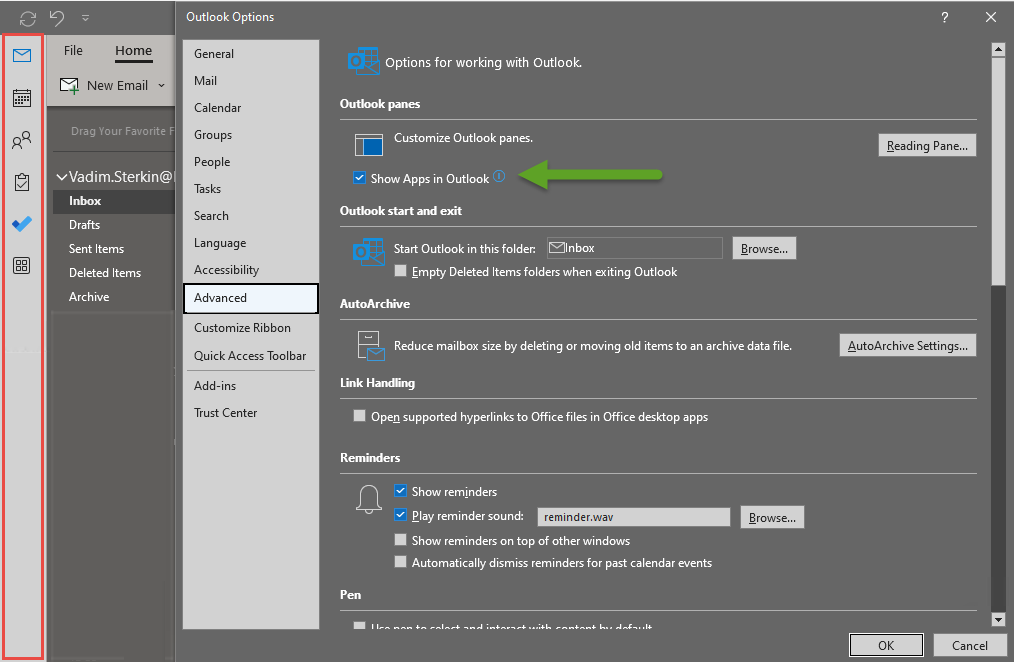The image size is (1014, 662).
Task: Click the Start Outlook in this folder field
Action: (634, 248)
